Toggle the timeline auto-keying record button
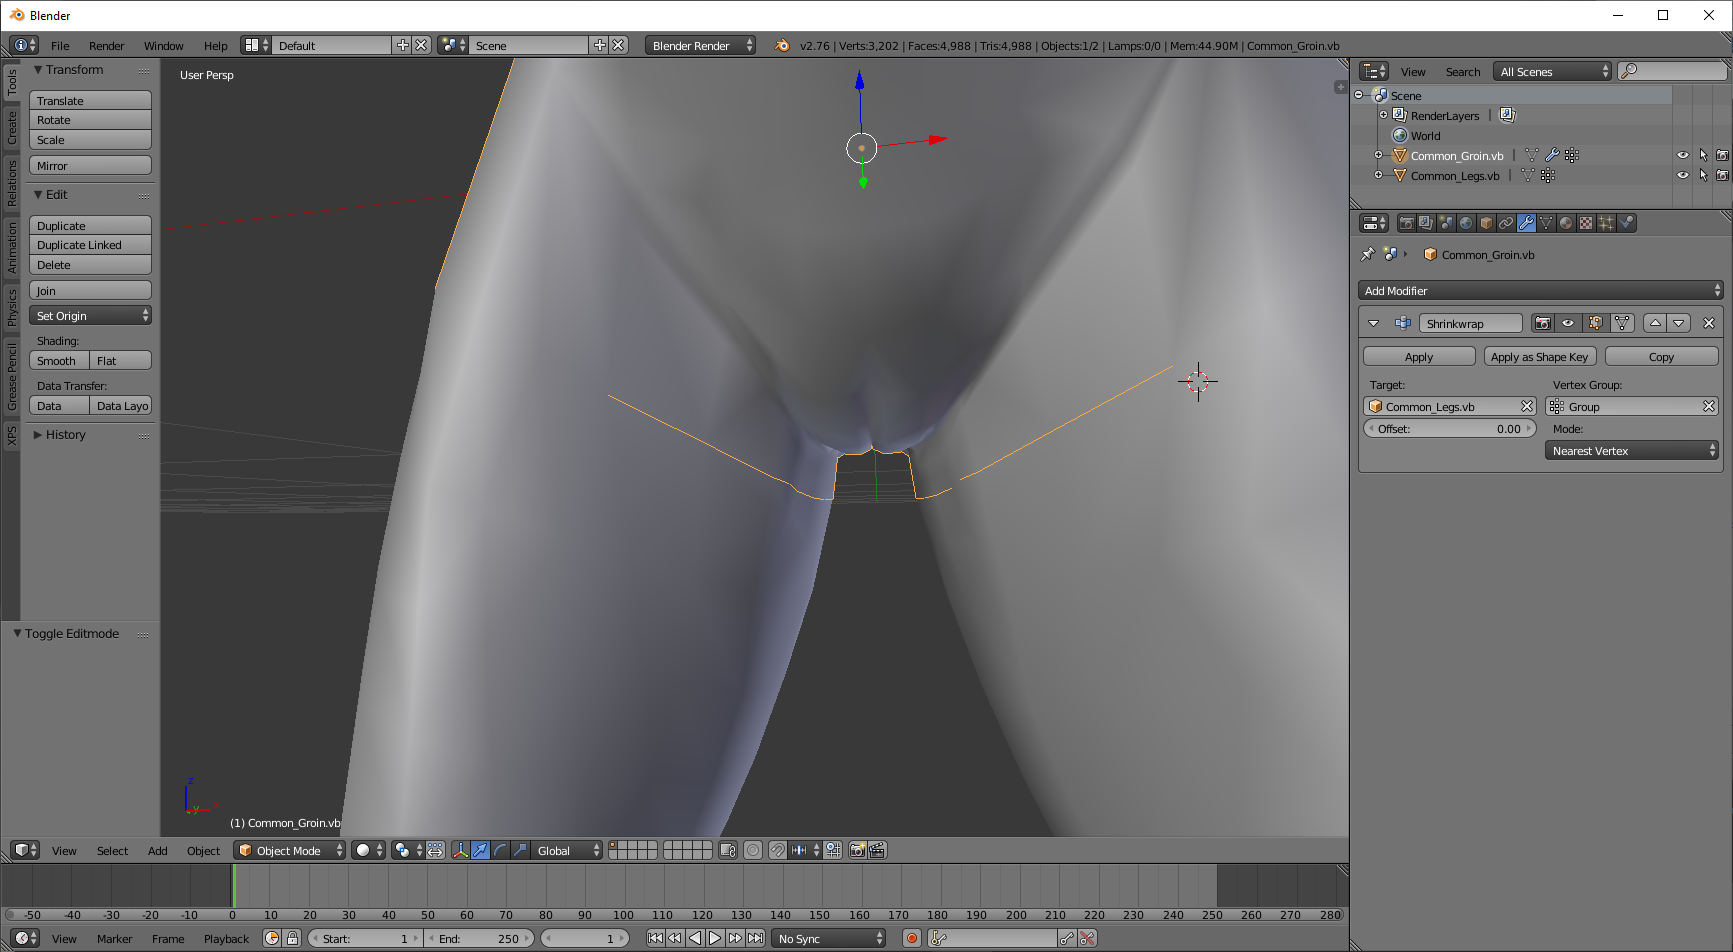Screen dimensions: 1733x952 coord(912,938)
